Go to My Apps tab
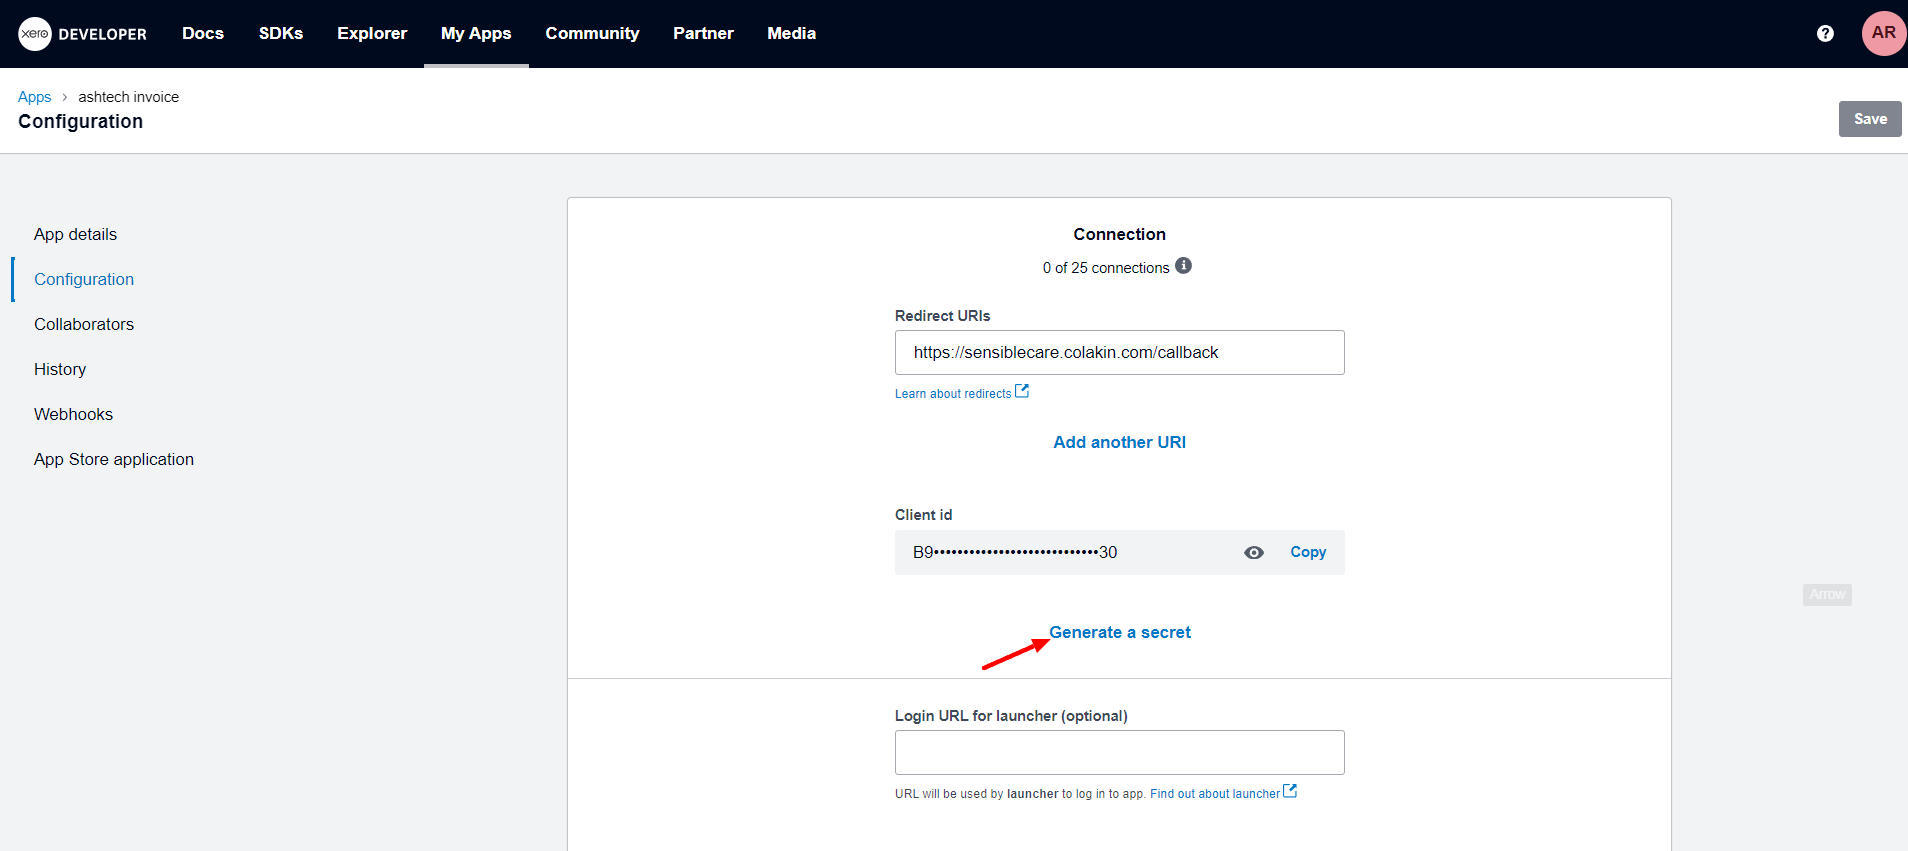The image size is (1908, 851). [x=476, y=34]
